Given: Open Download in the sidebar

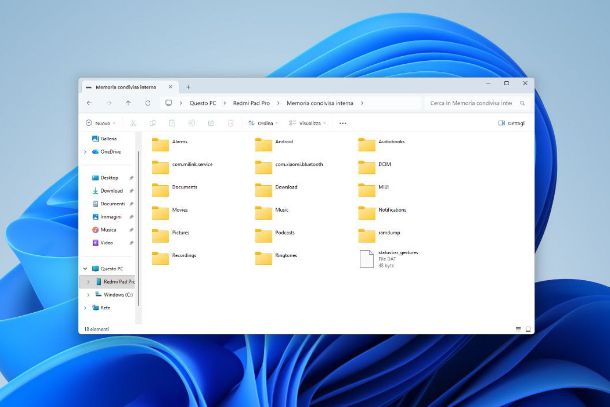Looking at the screenshot, I should tap(107, 191).
